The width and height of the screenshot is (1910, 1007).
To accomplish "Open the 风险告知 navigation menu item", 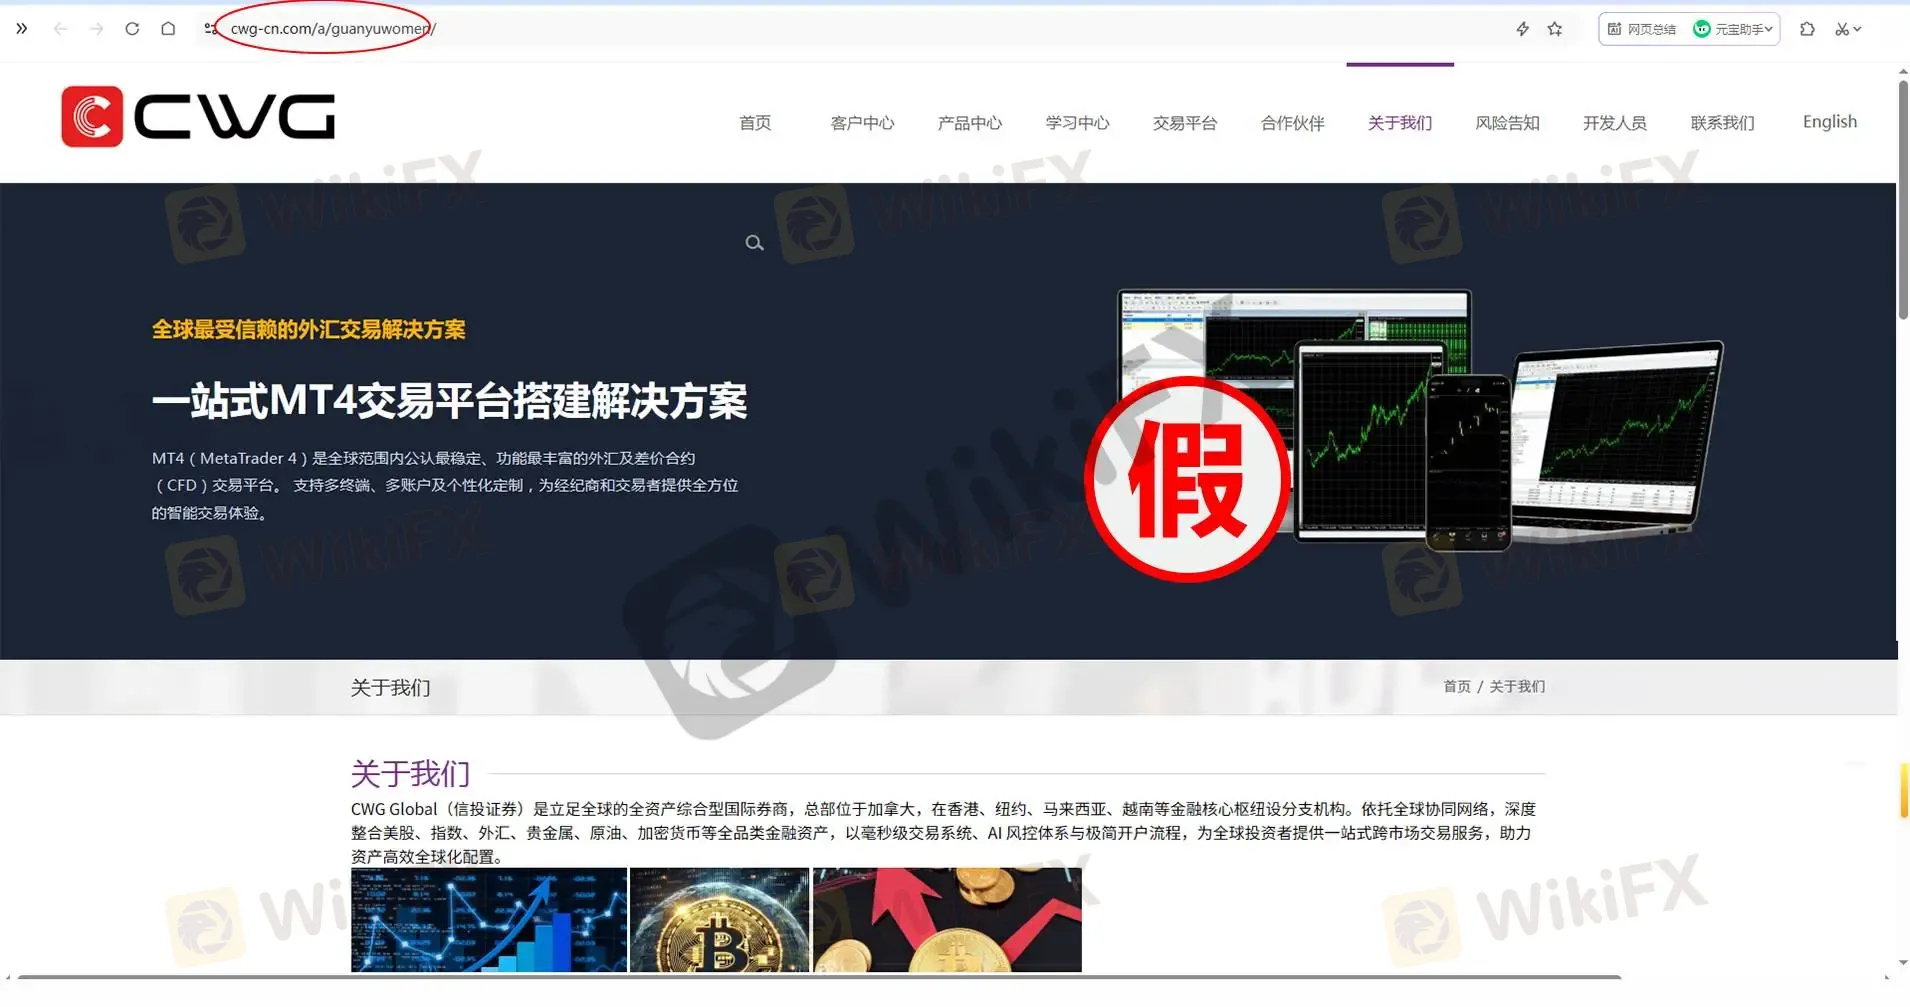I will click(x=1507, y=123).
